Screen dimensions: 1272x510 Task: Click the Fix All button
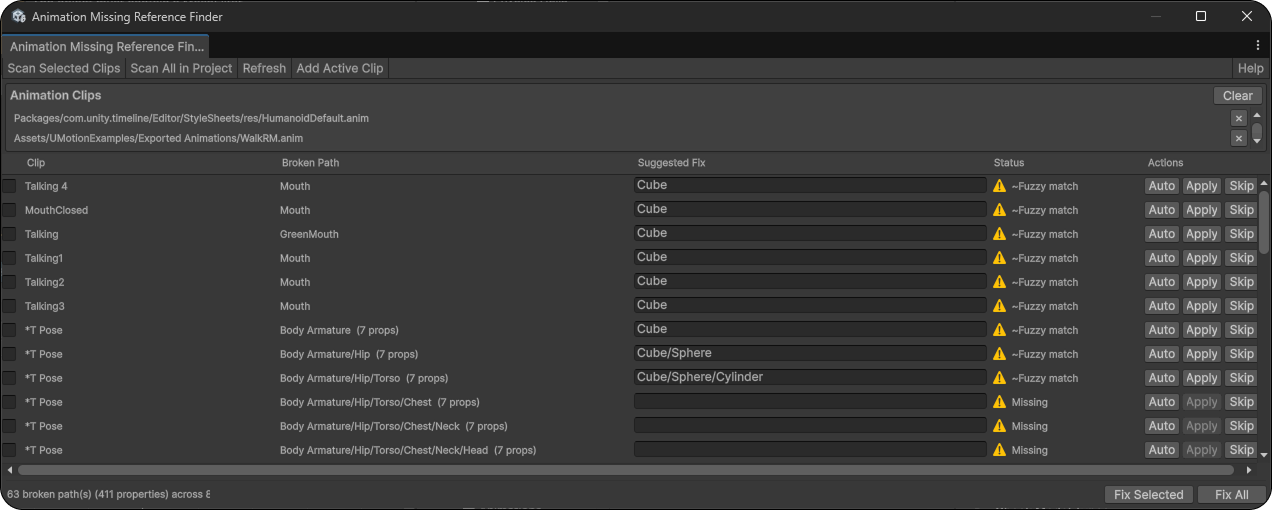pos(1231,494)
